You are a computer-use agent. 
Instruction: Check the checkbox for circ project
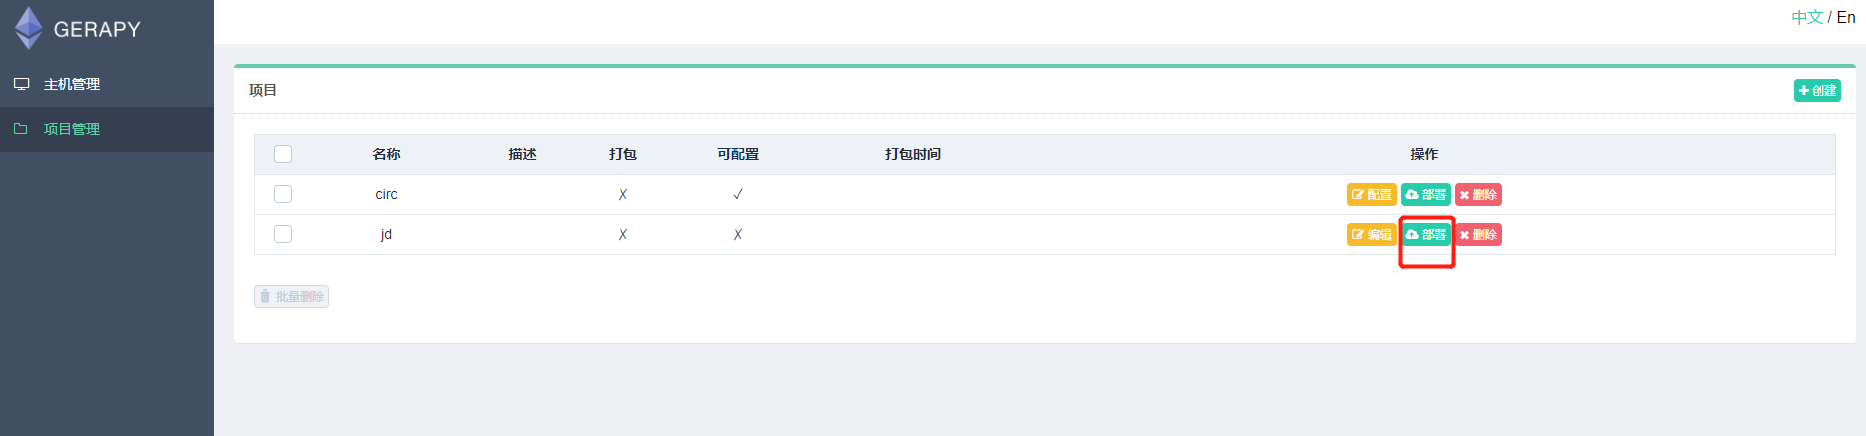[283, 194]
